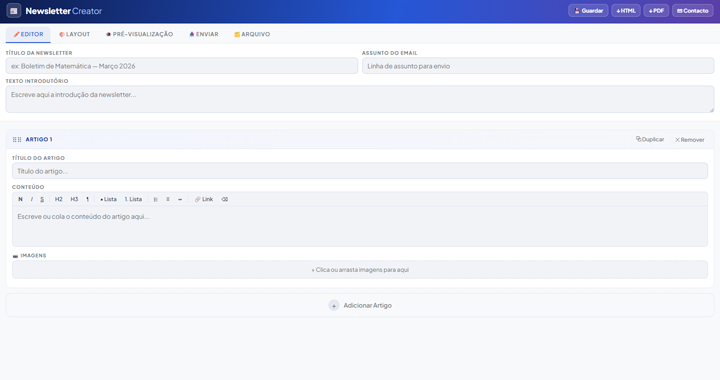Save with the Guardar button

588,11
